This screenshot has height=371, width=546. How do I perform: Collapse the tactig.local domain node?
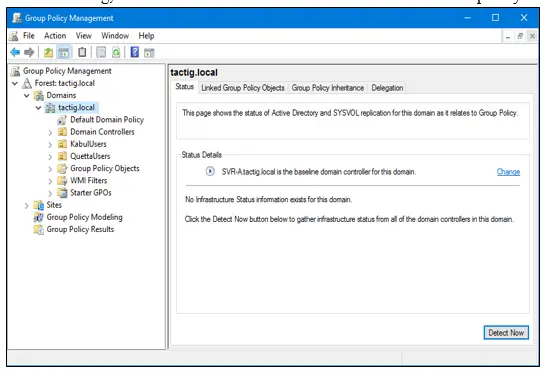point(39,108)
